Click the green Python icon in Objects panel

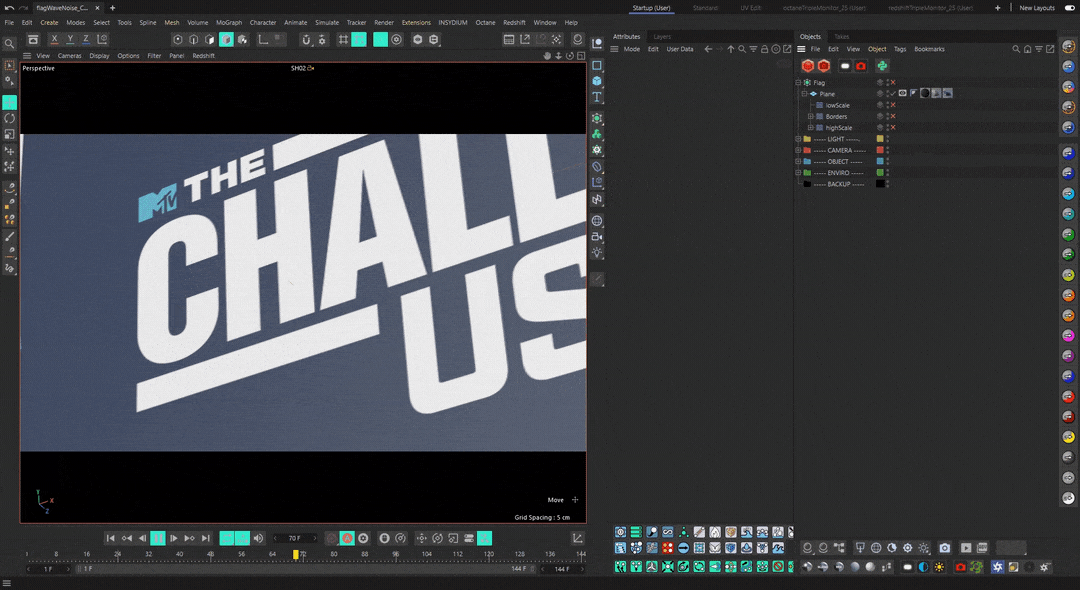(x=882, y=65)
